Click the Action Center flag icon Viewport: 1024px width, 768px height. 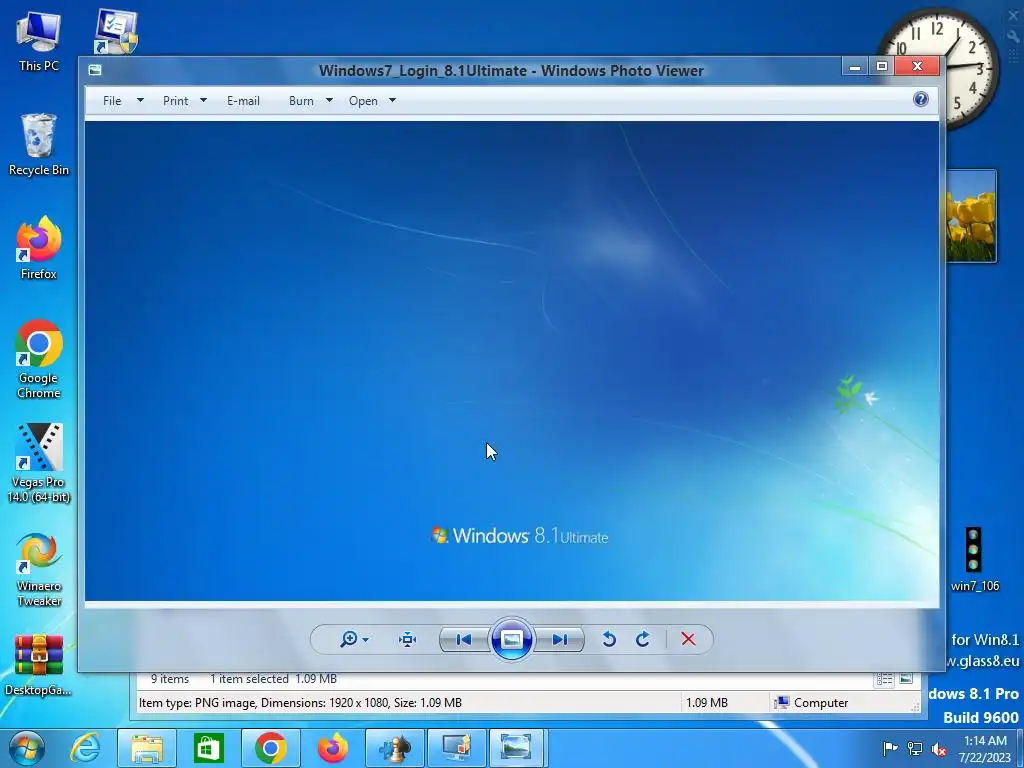click(890, 748)
